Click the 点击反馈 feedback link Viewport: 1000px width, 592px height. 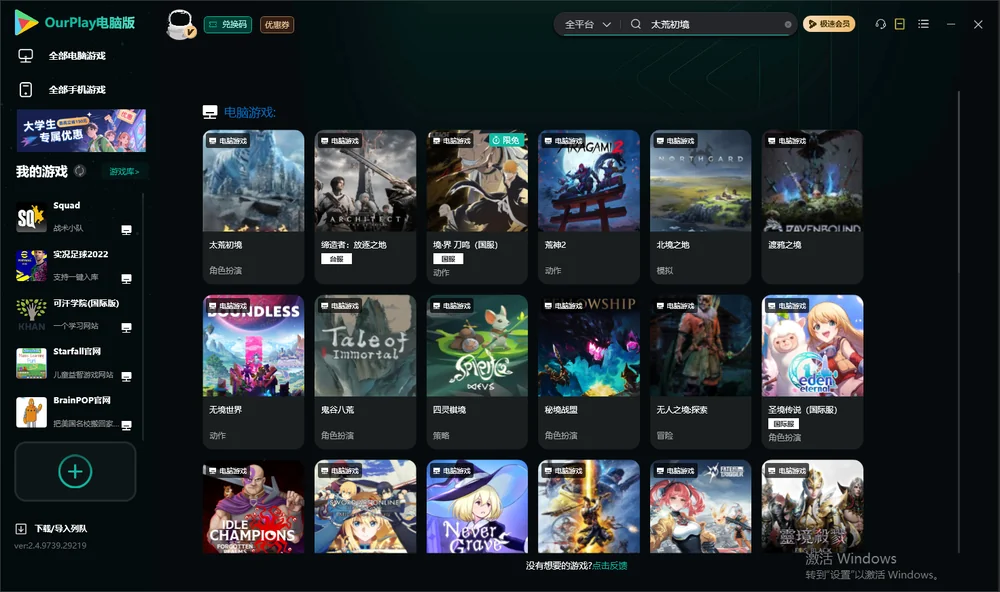point(610,566)
